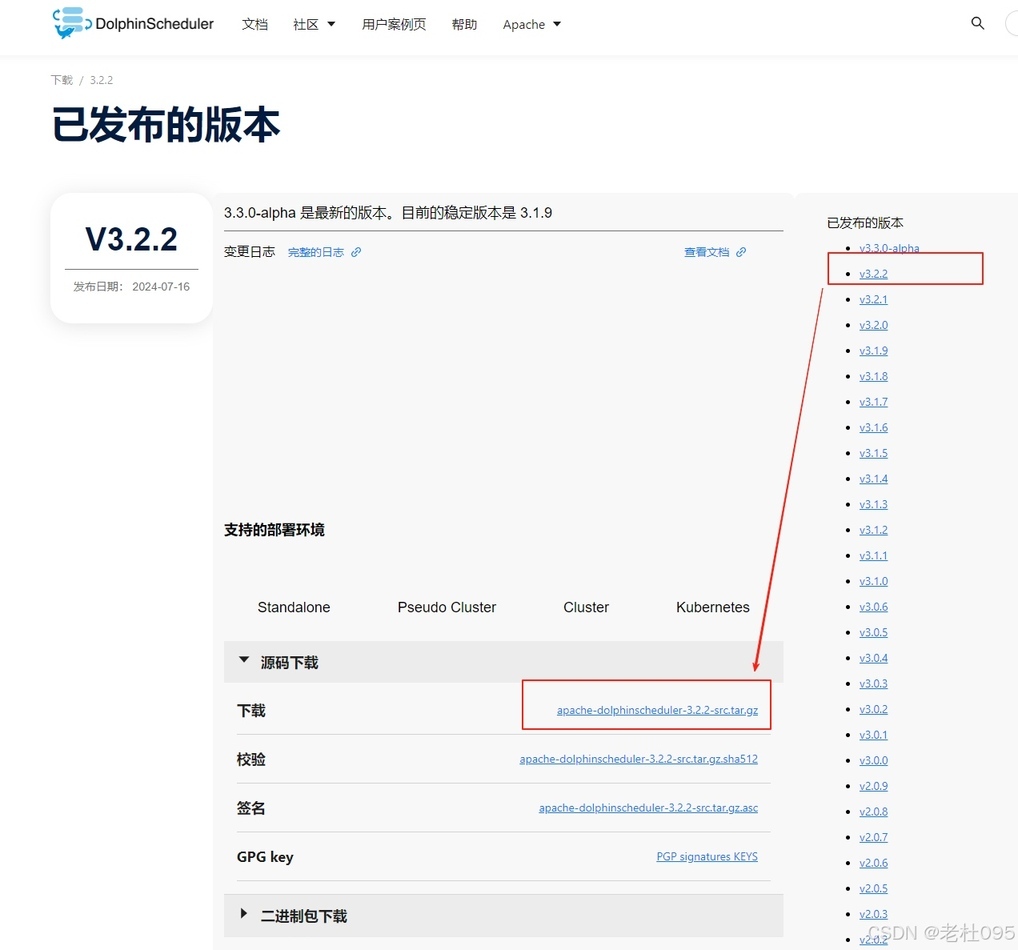Select version v3.3.0-alpha in list

click(889, 248)
